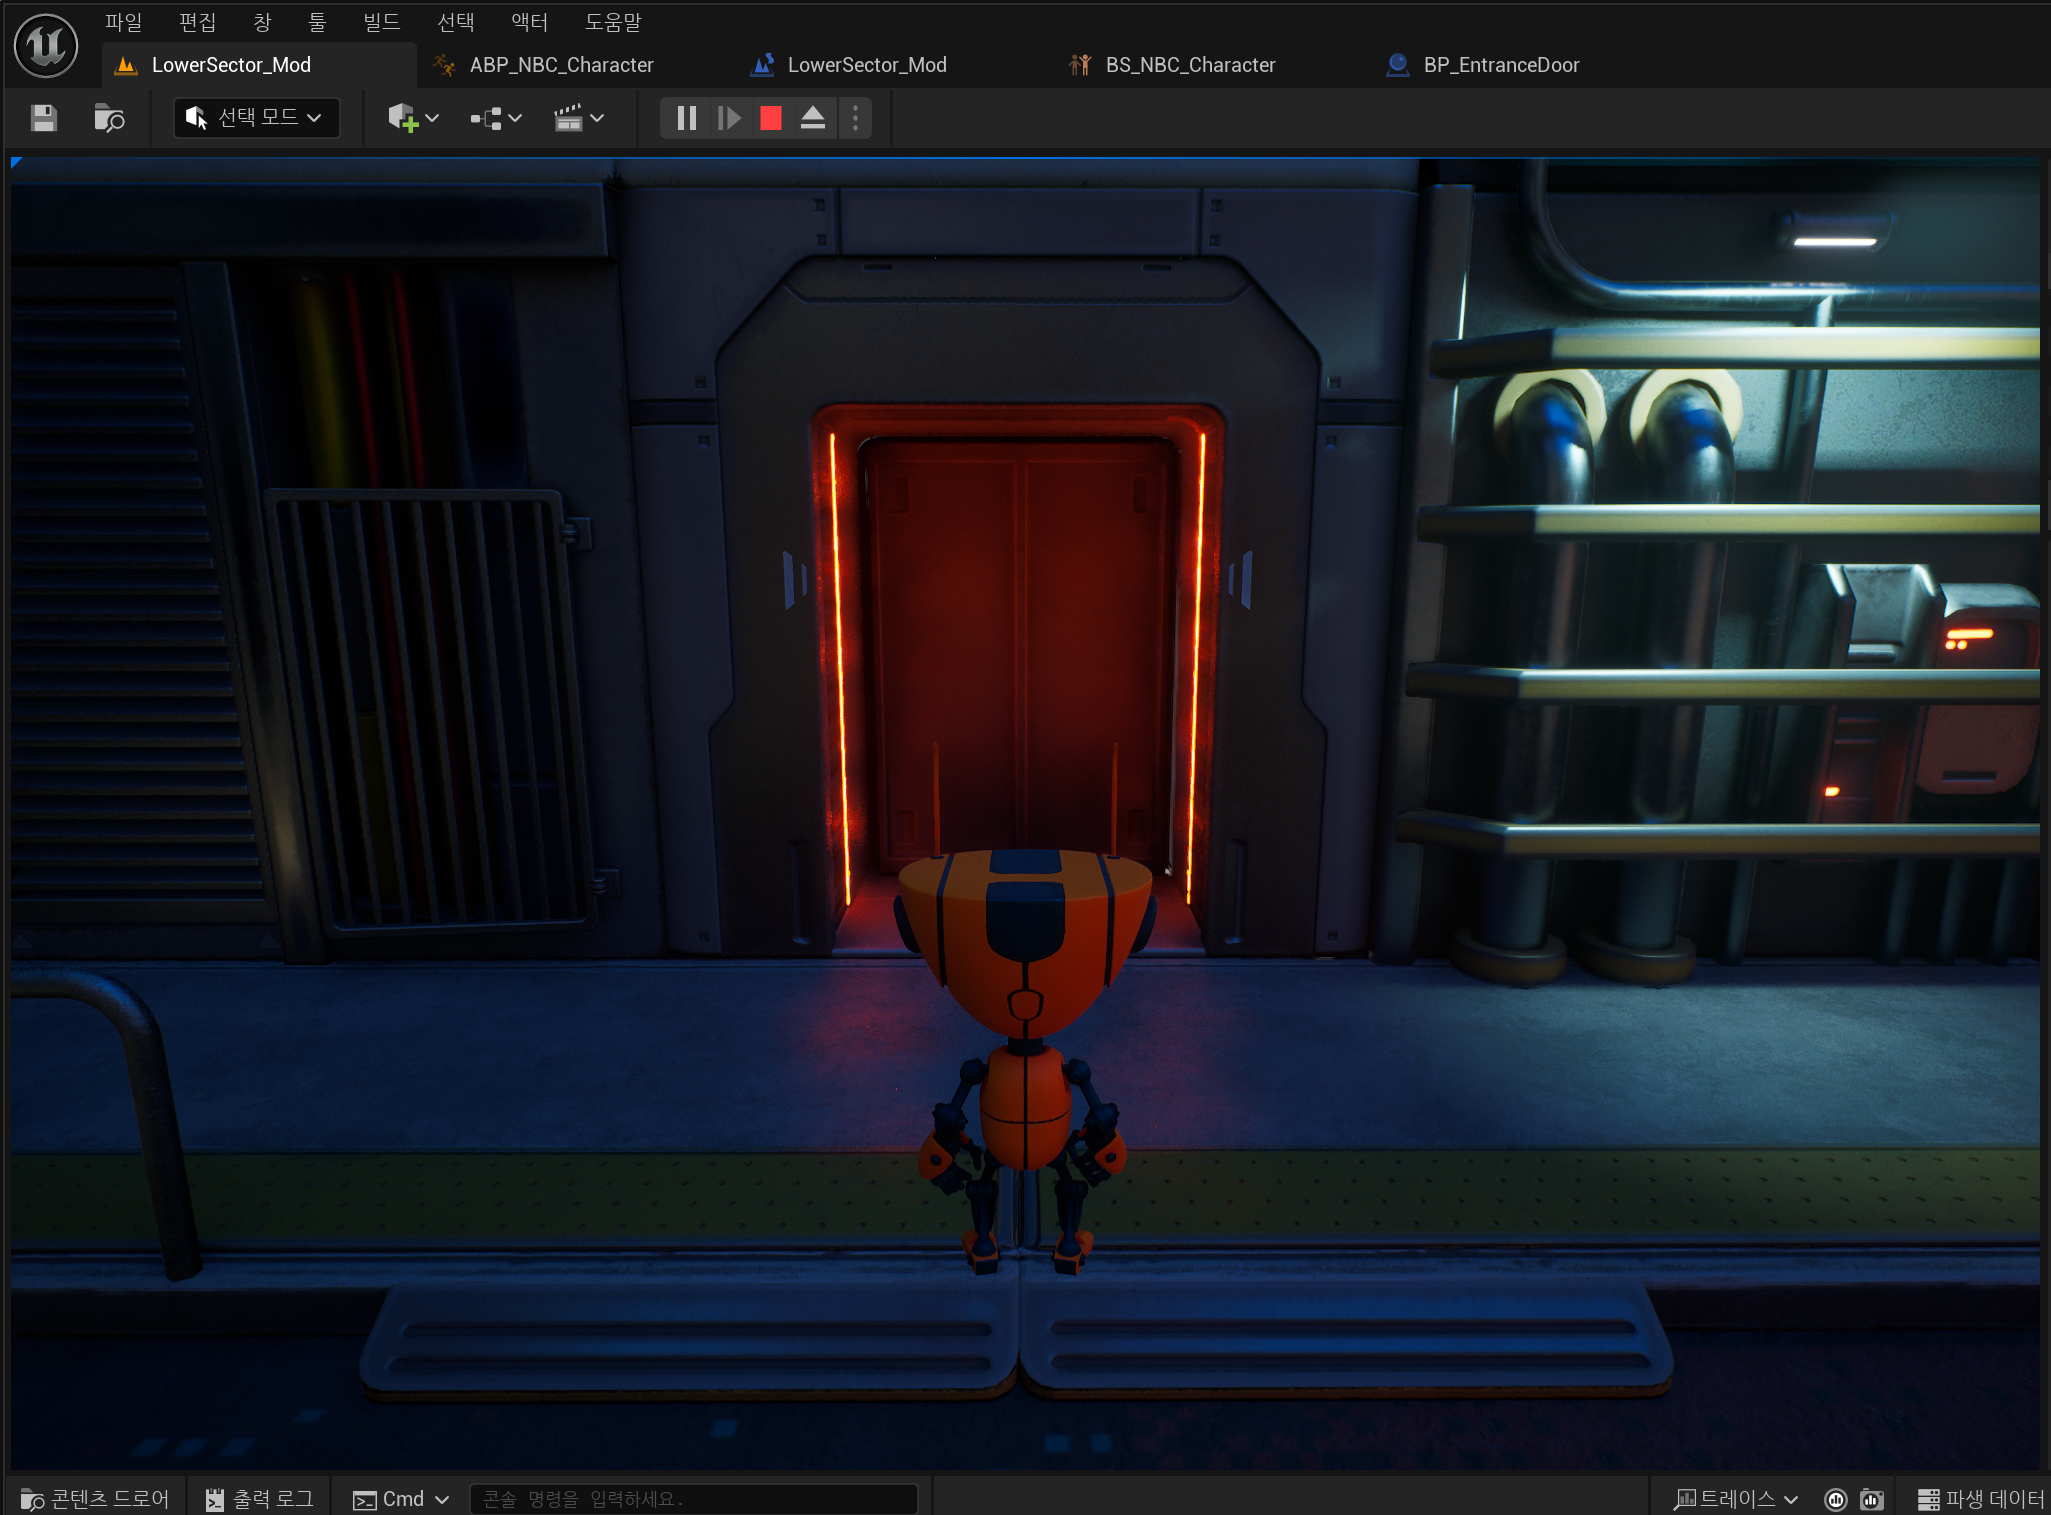Expand the Cmd console type dropdown

tap(401, 1498)
